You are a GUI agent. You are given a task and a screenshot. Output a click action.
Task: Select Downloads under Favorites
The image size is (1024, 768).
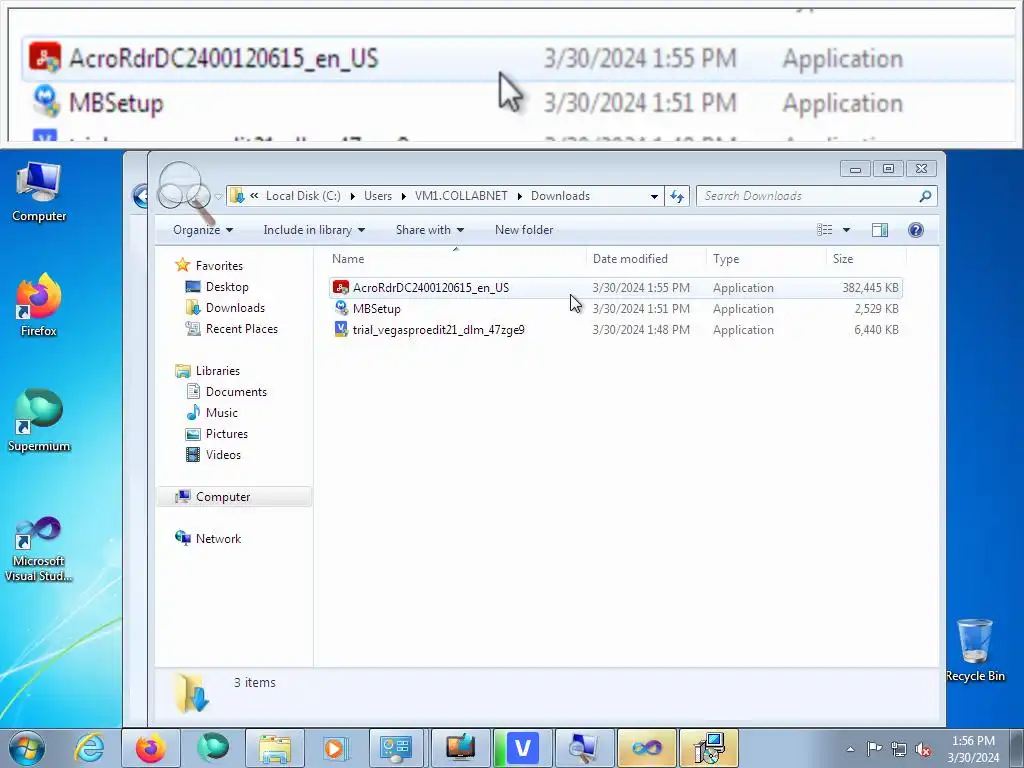[225, 308]
